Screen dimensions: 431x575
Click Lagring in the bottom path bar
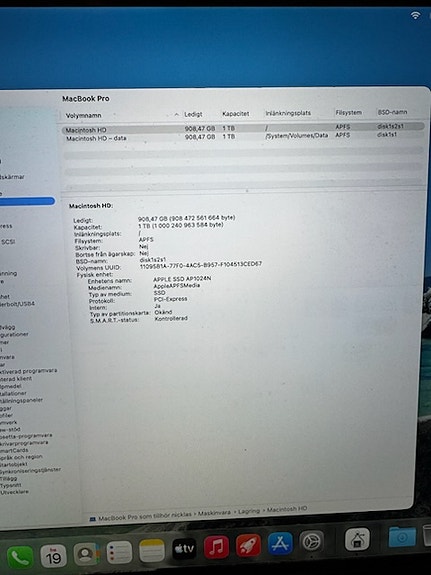click(249, 511)
